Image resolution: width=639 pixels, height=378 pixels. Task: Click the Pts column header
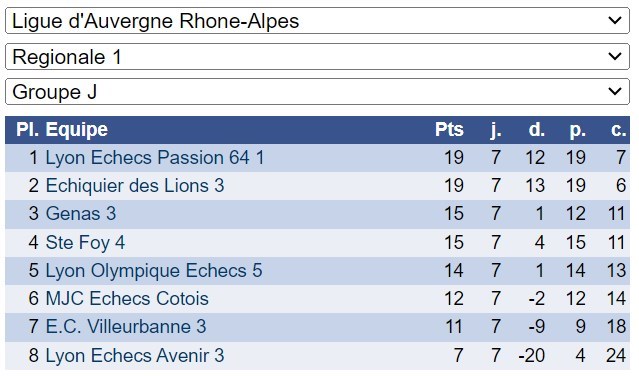tap(449, 130)
